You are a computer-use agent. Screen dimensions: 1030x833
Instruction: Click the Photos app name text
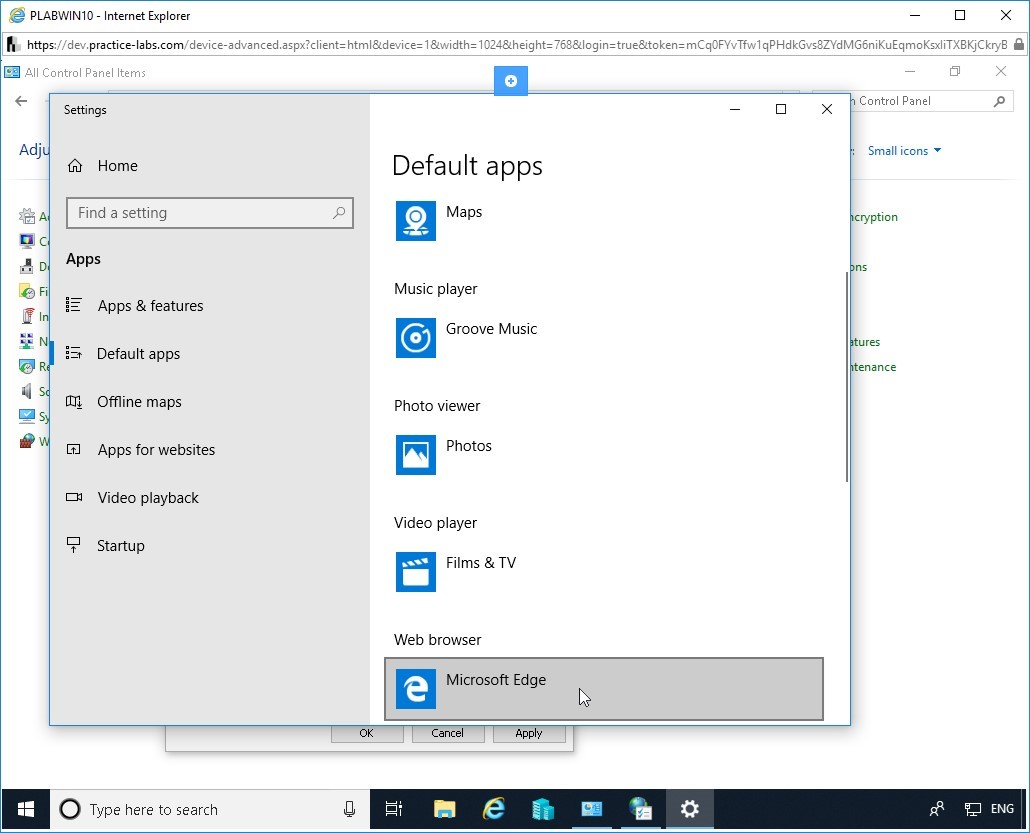point(468,446)
